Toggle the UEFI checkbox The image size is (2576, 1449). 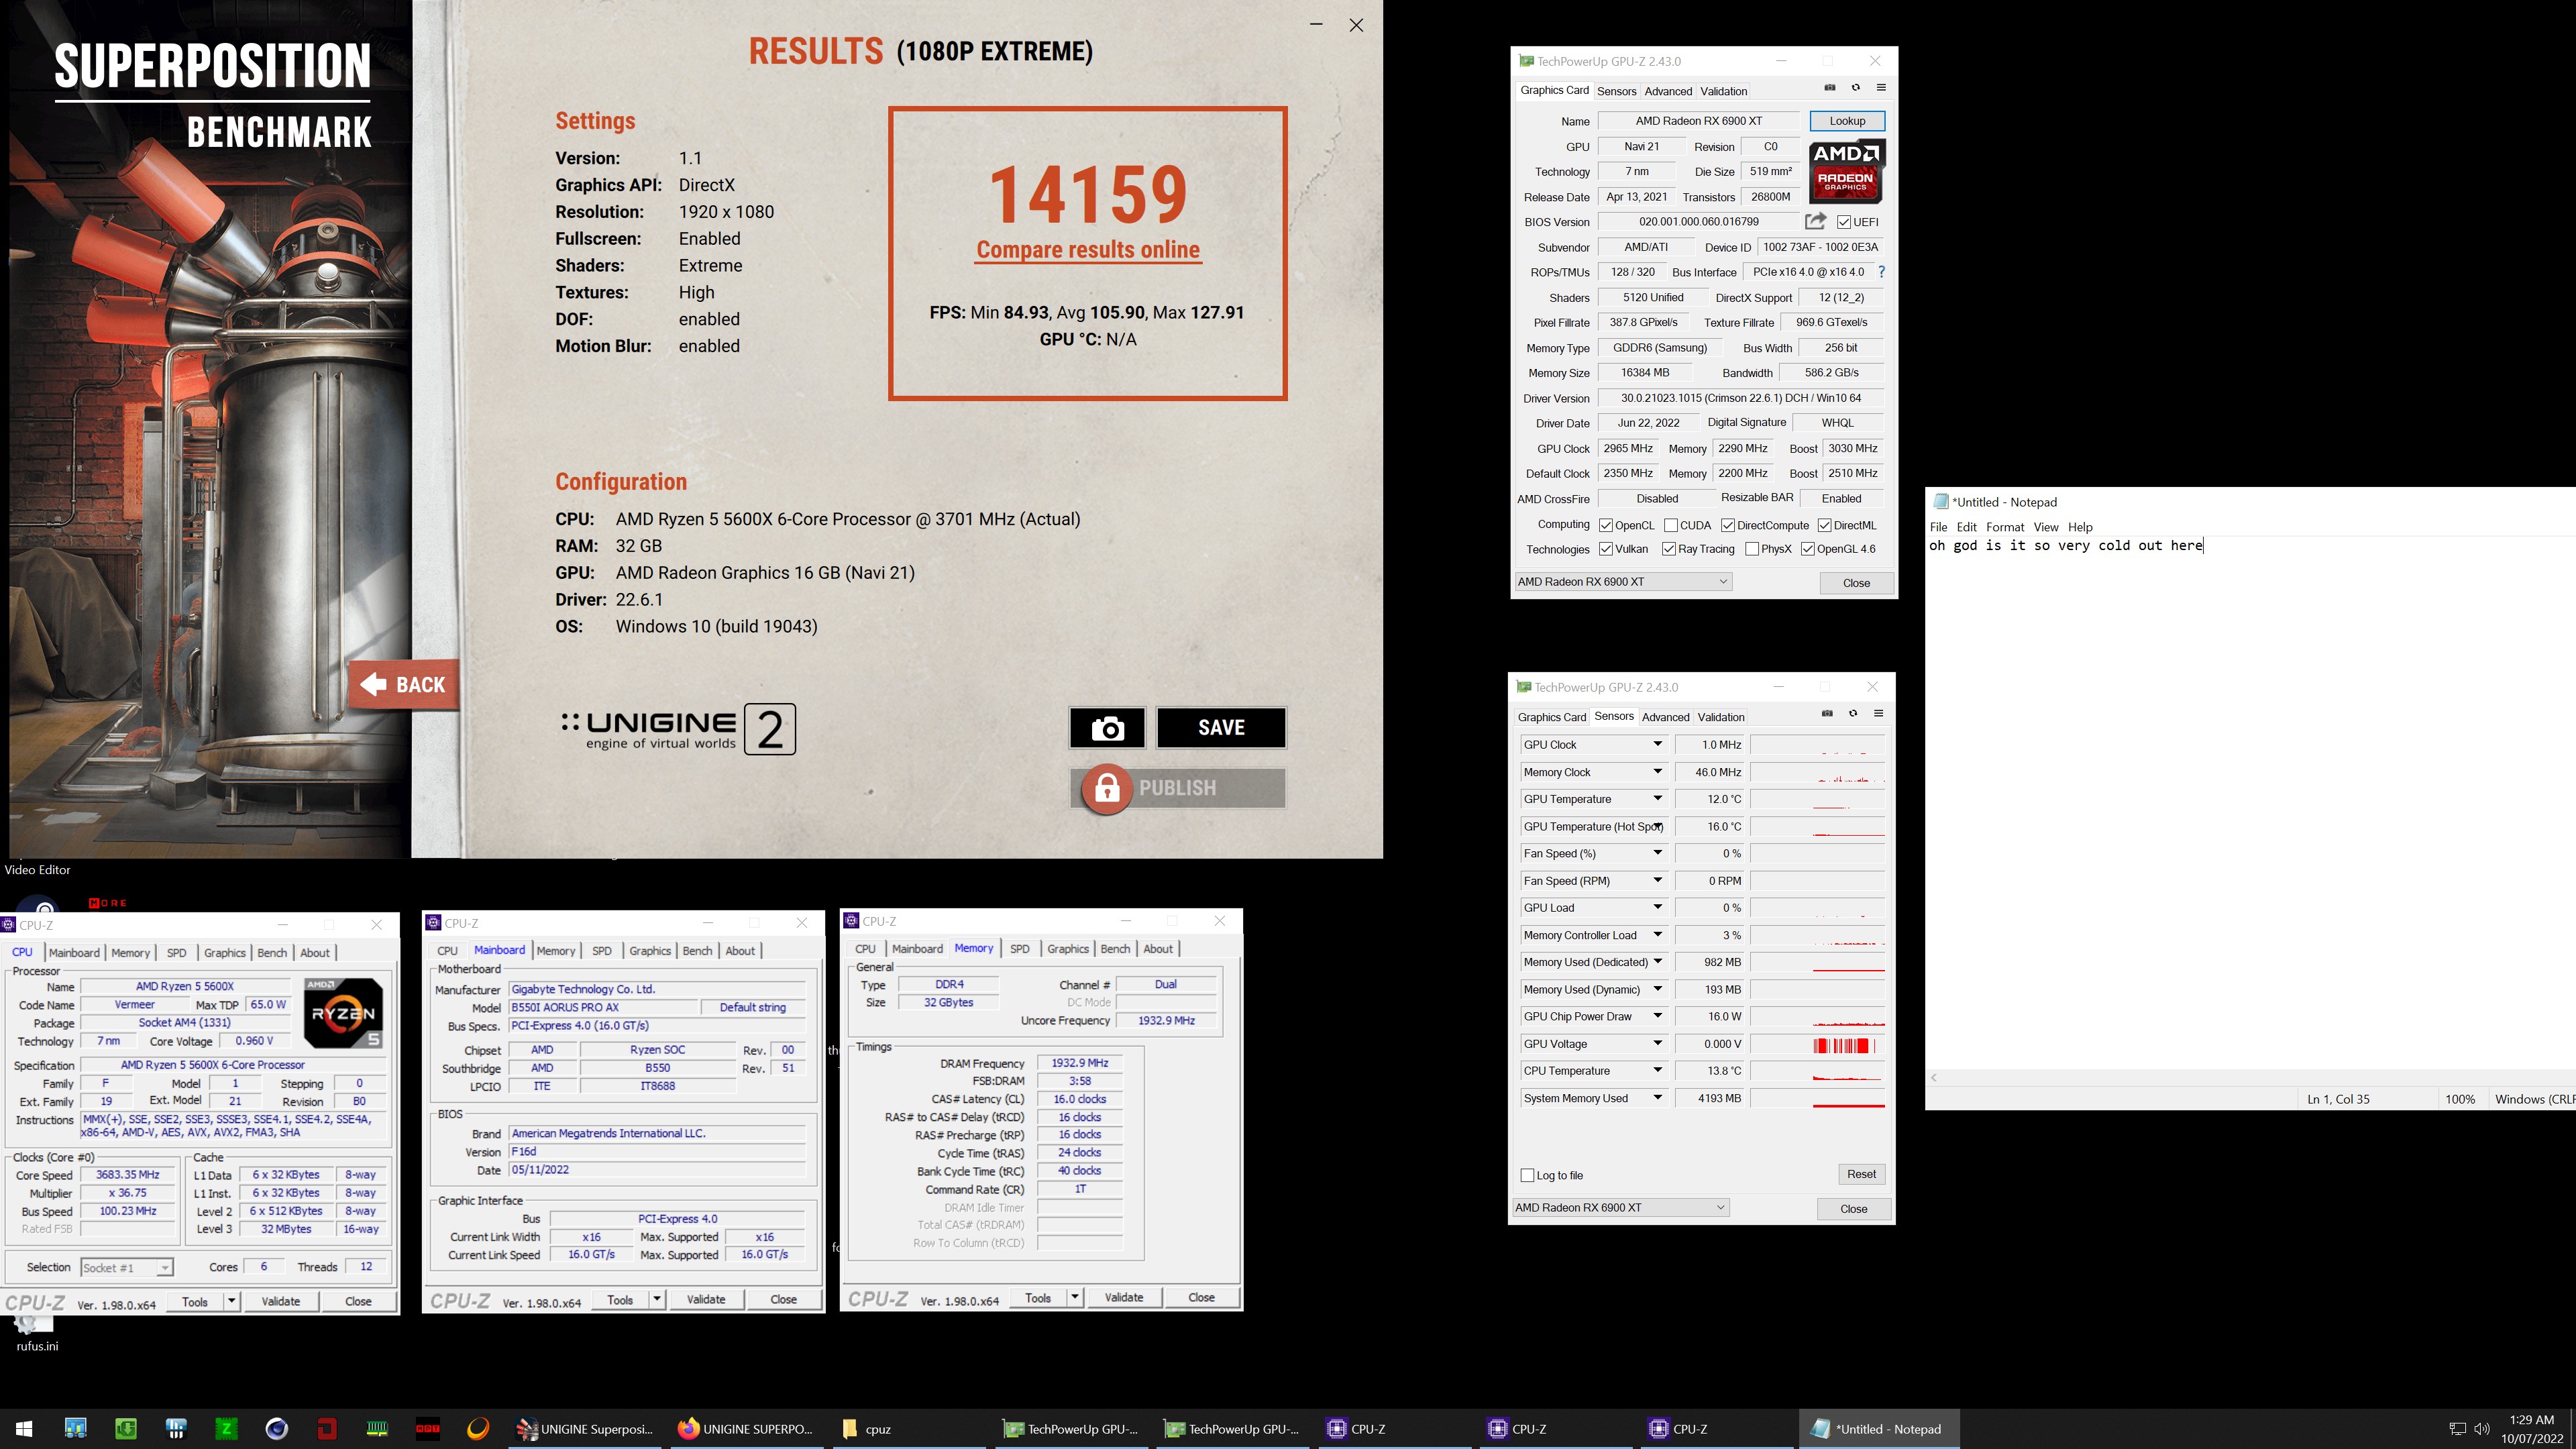coord(1844,222)
